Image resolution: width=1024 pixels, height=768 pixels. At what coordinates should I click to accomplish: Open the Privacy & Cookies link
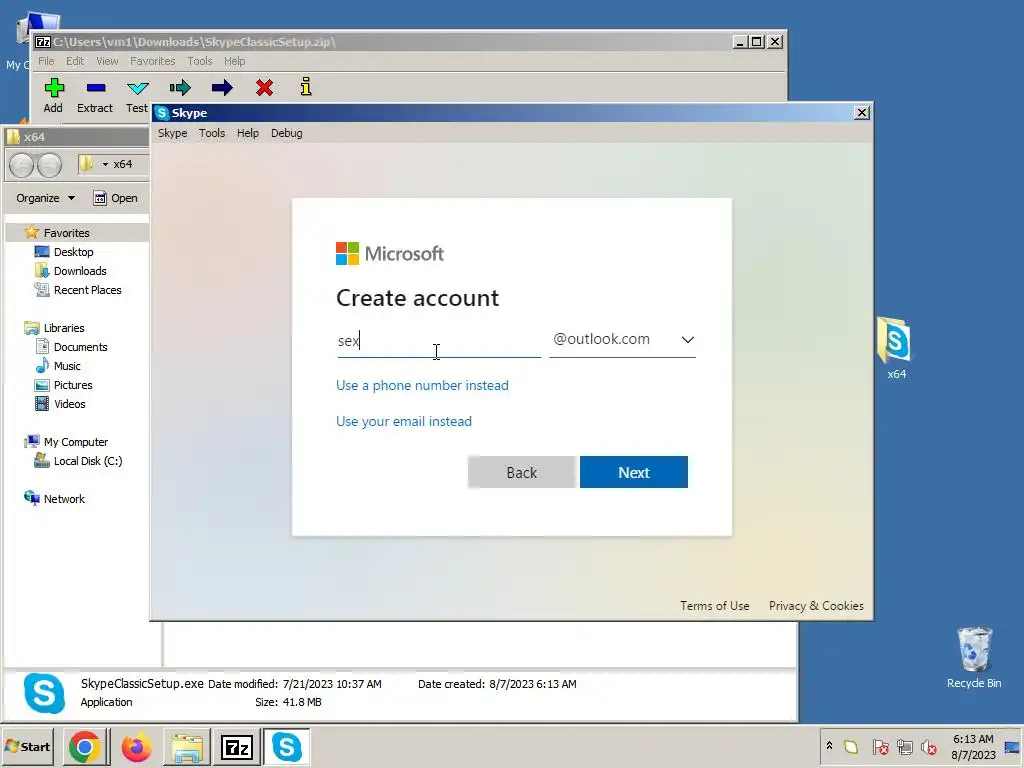(816, 605)
